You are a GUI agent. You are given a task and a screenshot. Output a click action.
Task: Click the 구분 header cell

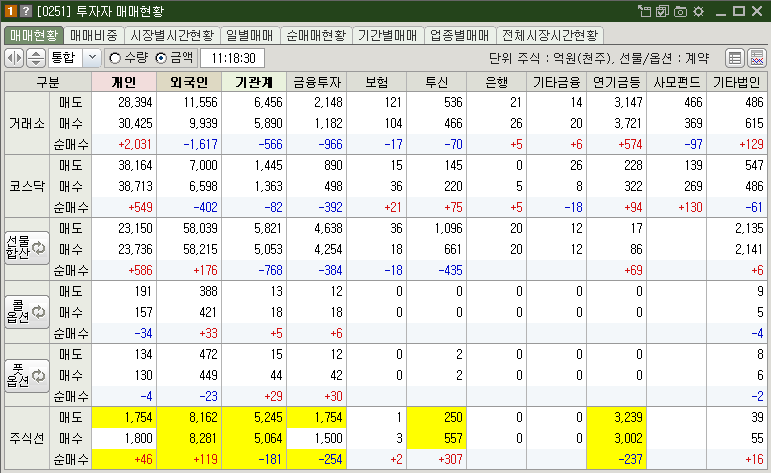[x=48, y=82]
